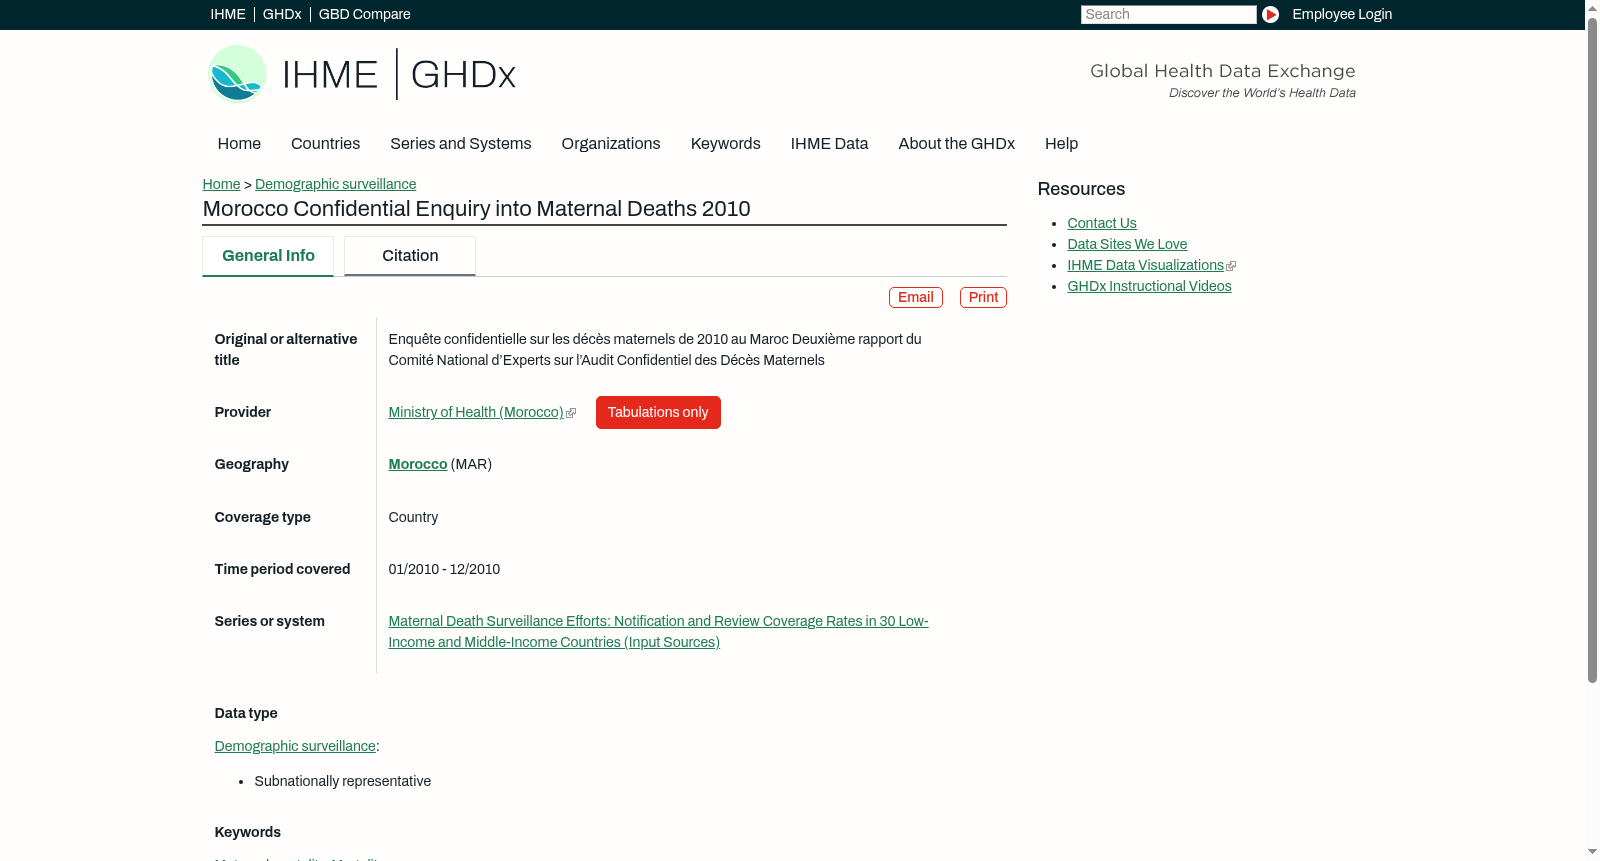This screenshot has height=861, width=1600.
Task: Open the Home menu item
Action: coord(239,143)
